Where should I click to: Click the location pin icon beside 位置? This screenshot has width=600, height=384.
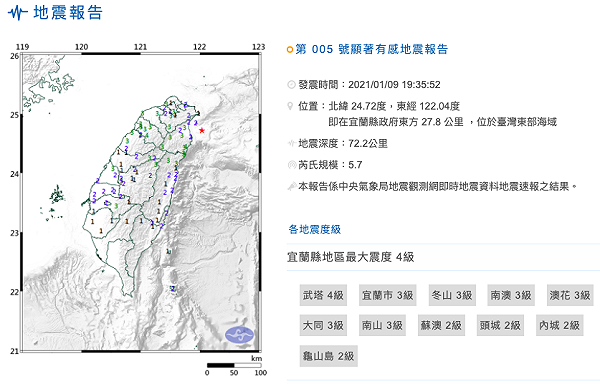click(x=290, y=106)
